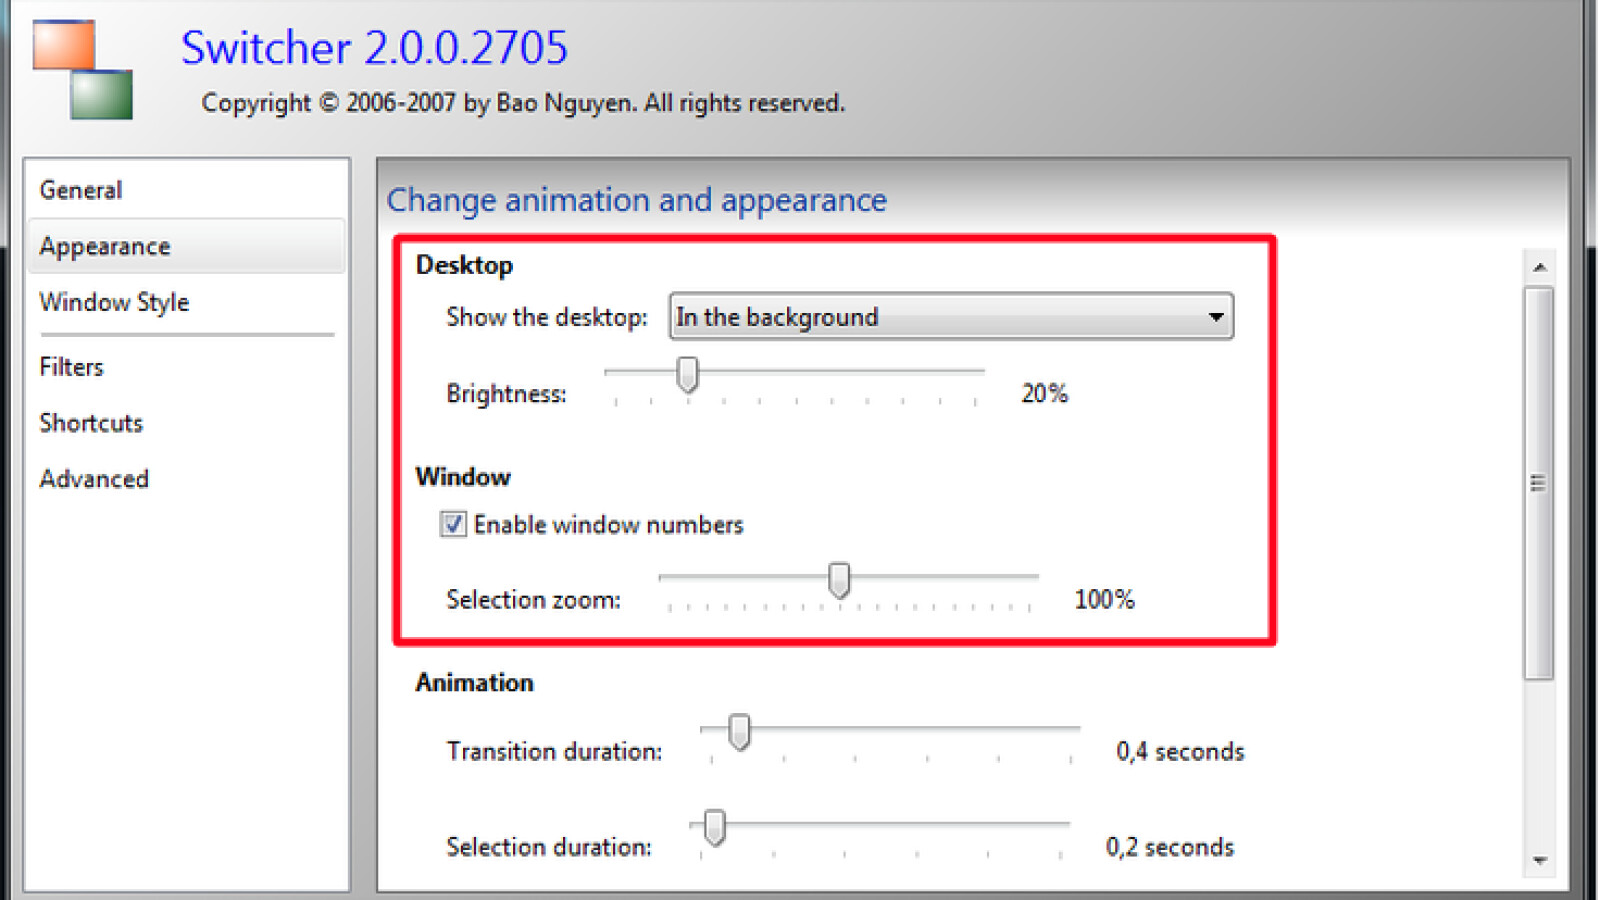
Task: Click the Appearance sidebar entry
Action: (104, 246)
